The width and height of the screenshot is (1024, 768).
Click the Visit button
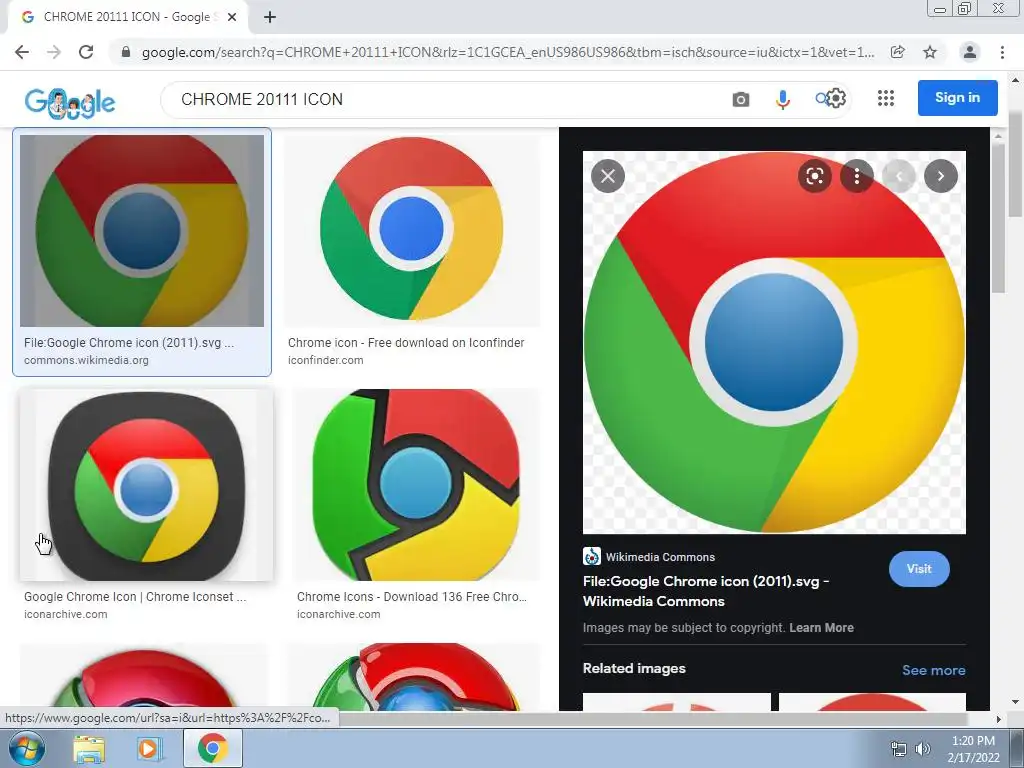pos(919,569)
